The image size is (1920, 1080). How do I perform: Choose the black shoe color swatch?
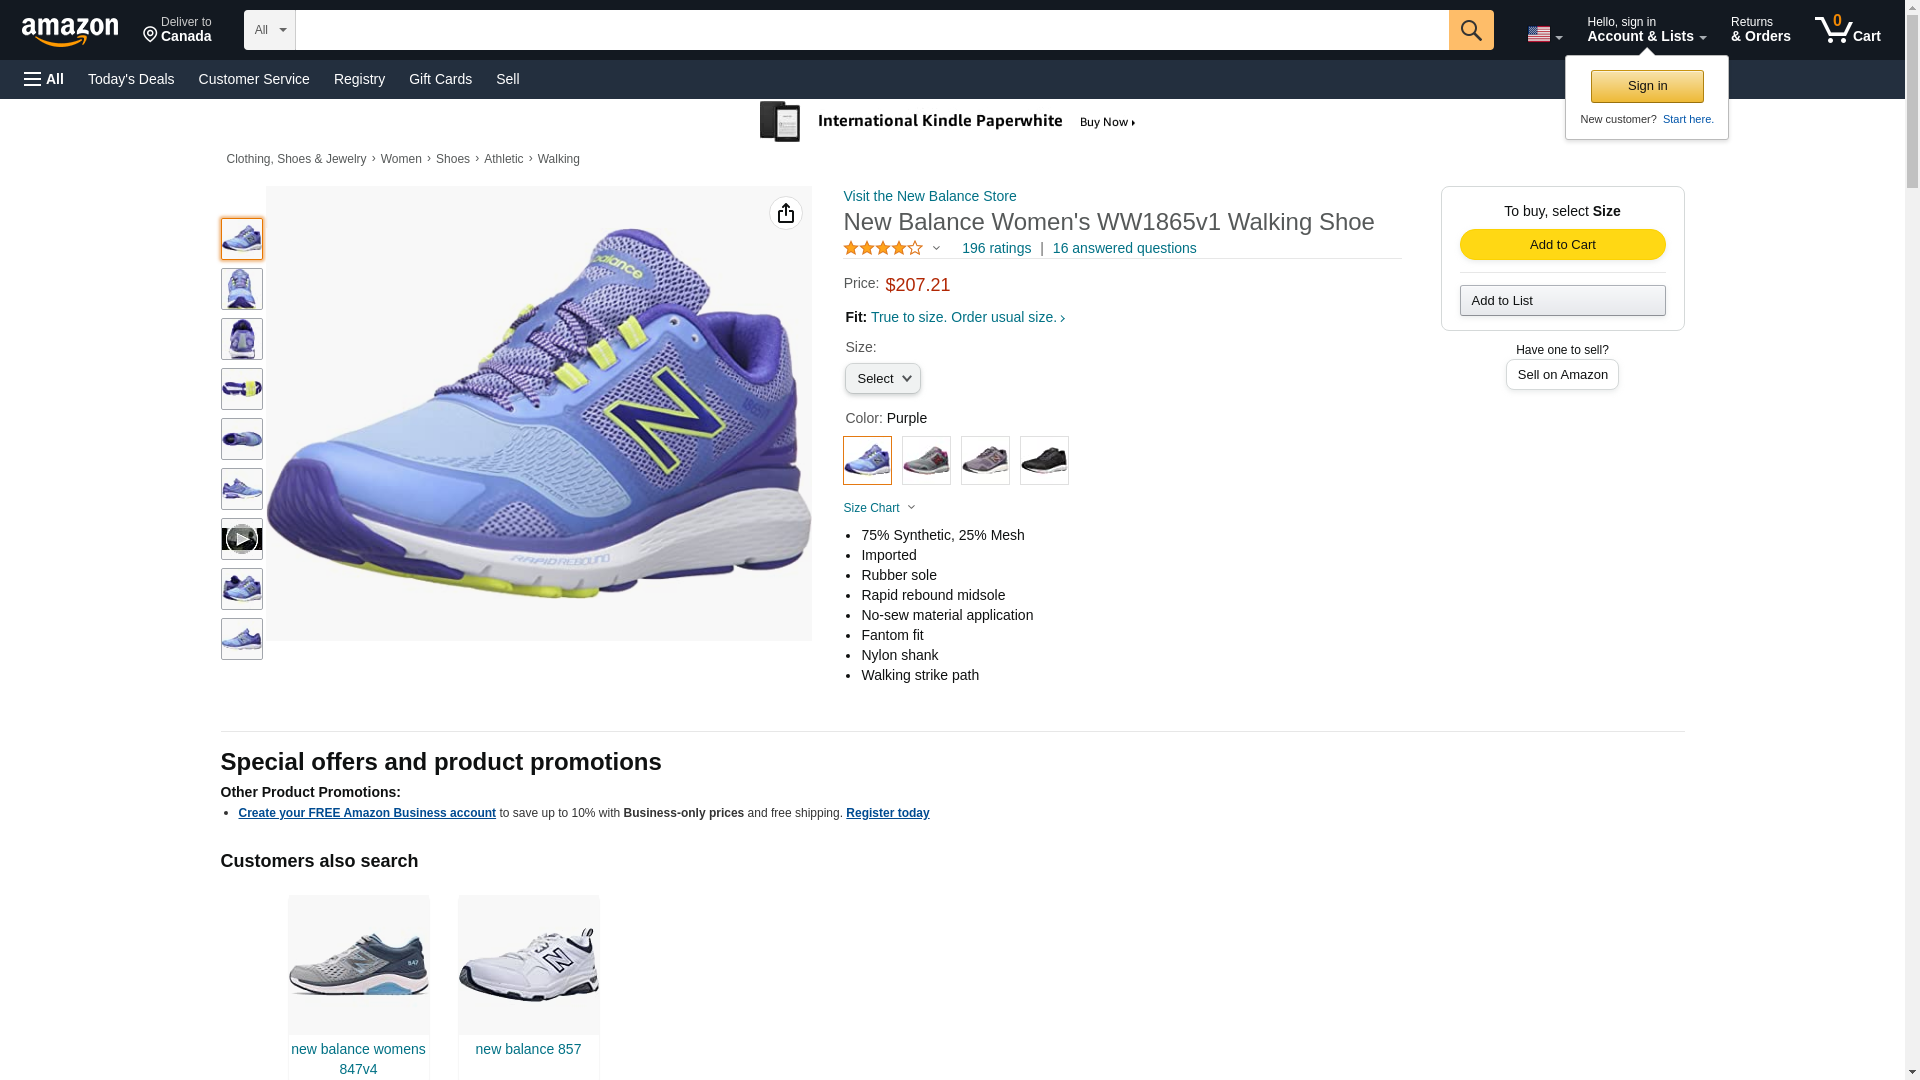(1044, 461)
